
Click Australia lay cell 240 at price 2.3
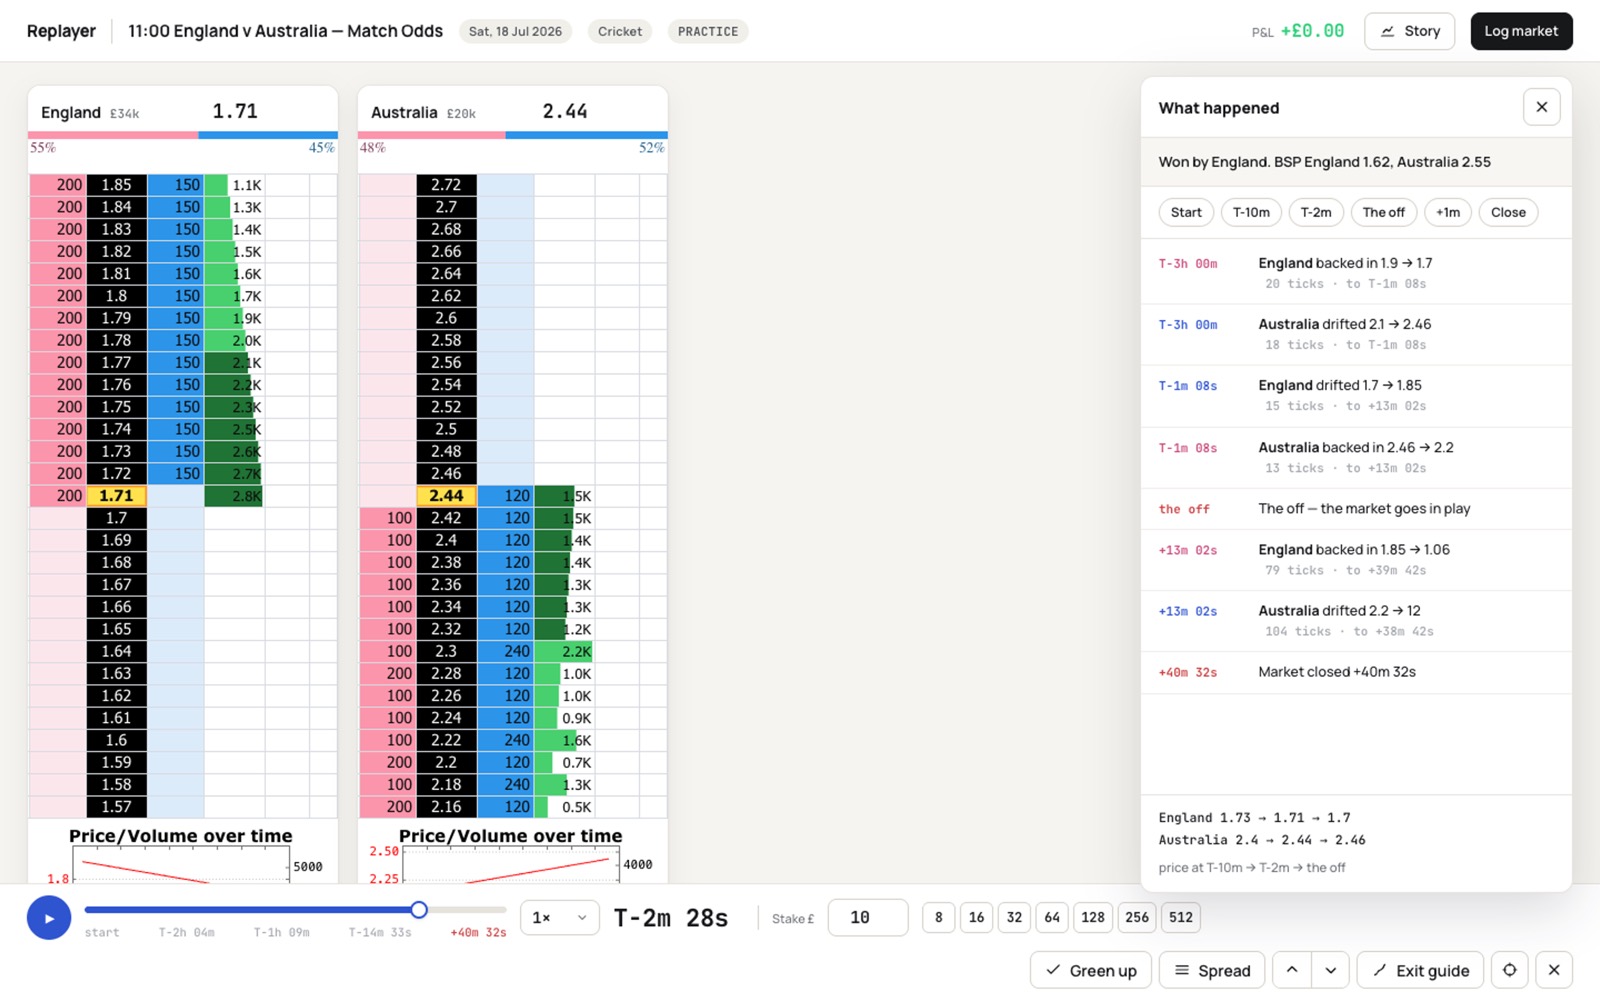(x=505, y=651)
